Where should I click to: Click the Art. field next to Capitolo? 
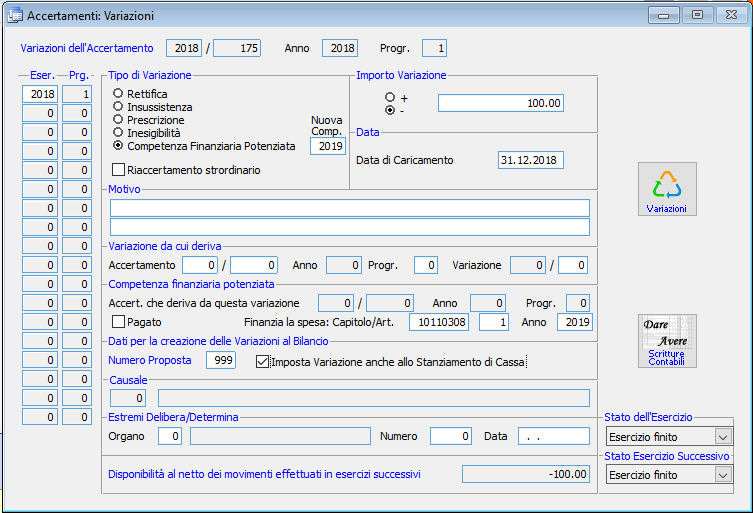(494, 322)
